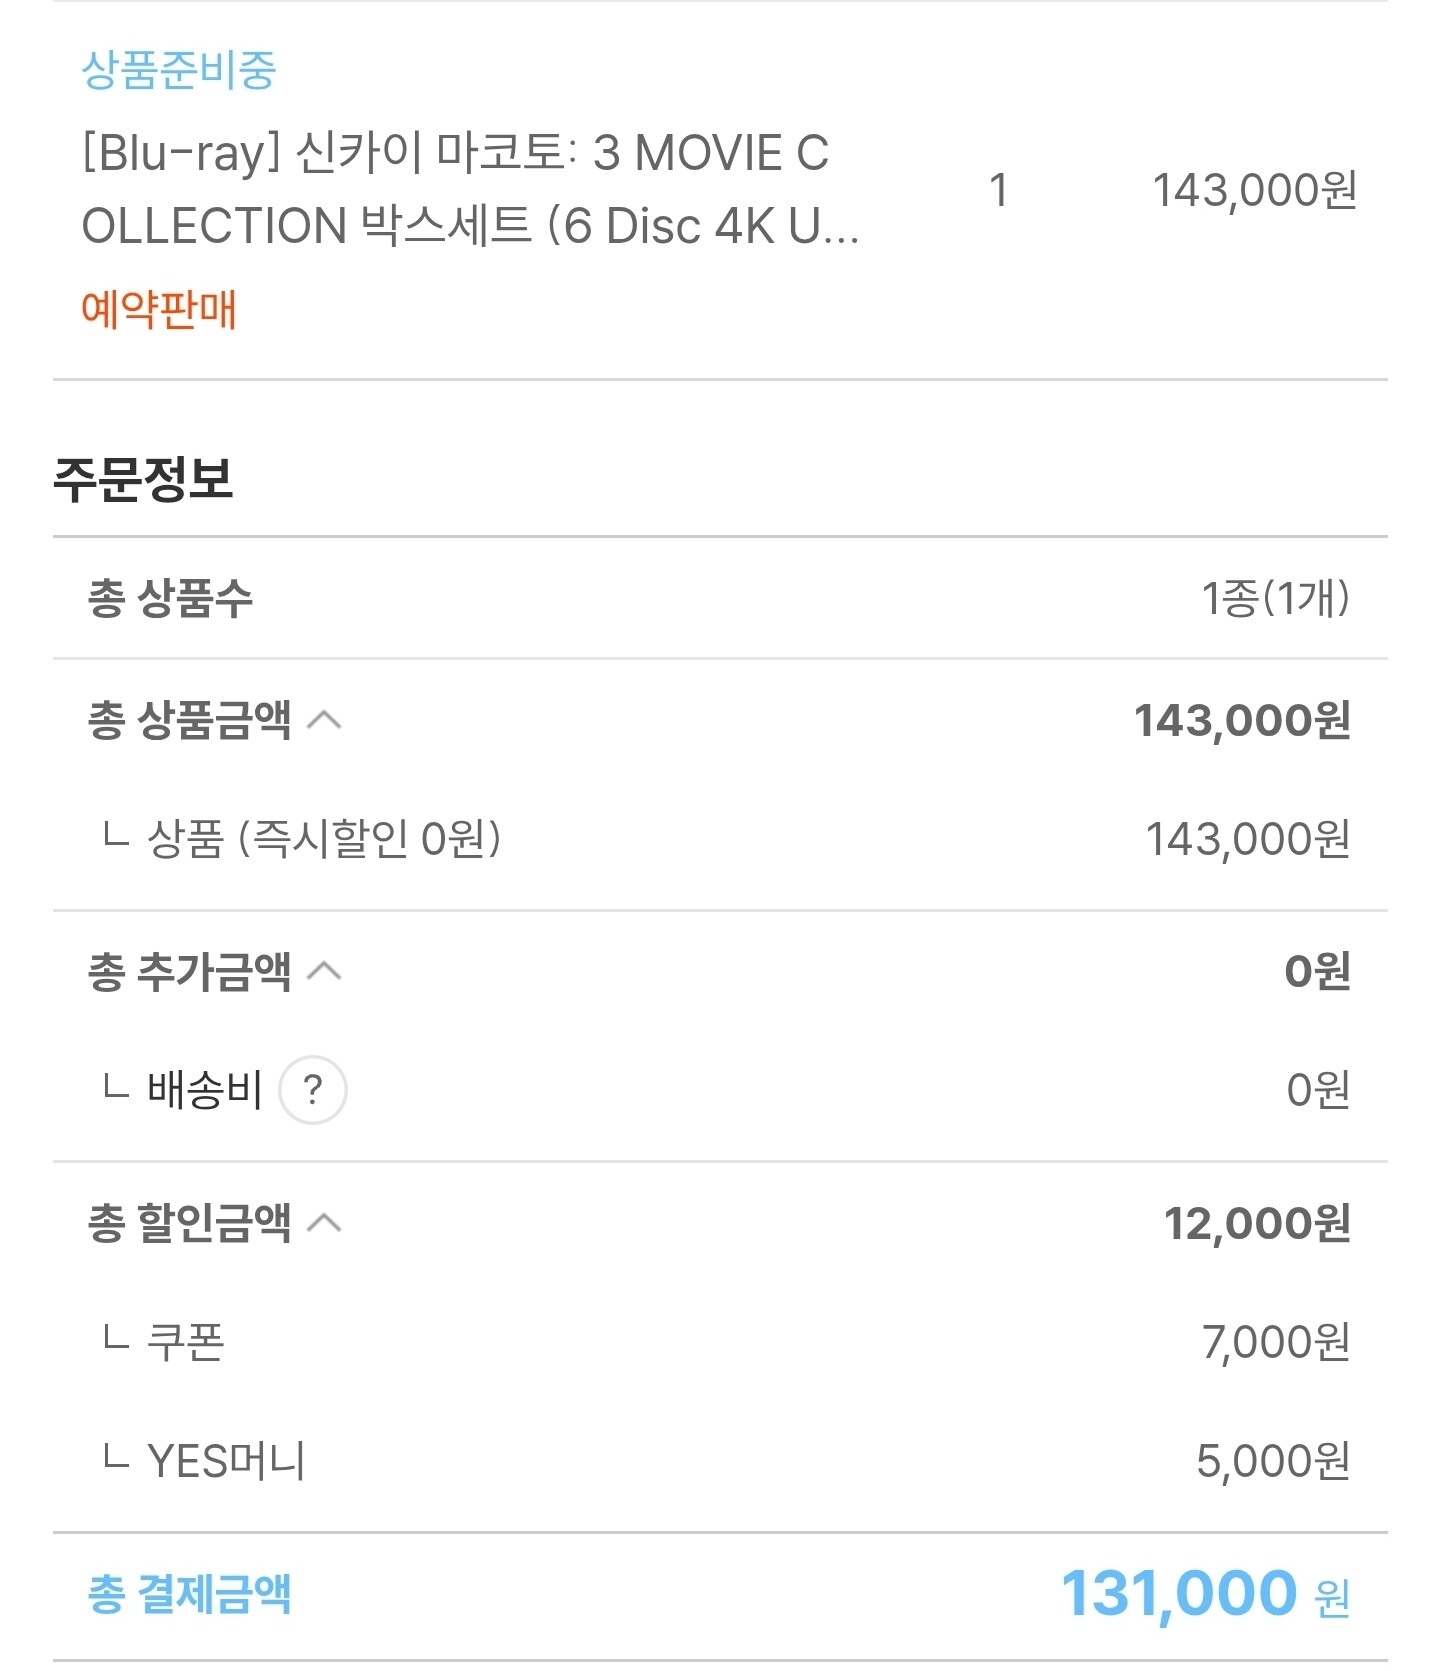Click the 1종(1개) item count value
Image resolution: width=1440 pixels, height=1671 pixels.
pos(1275,598)
